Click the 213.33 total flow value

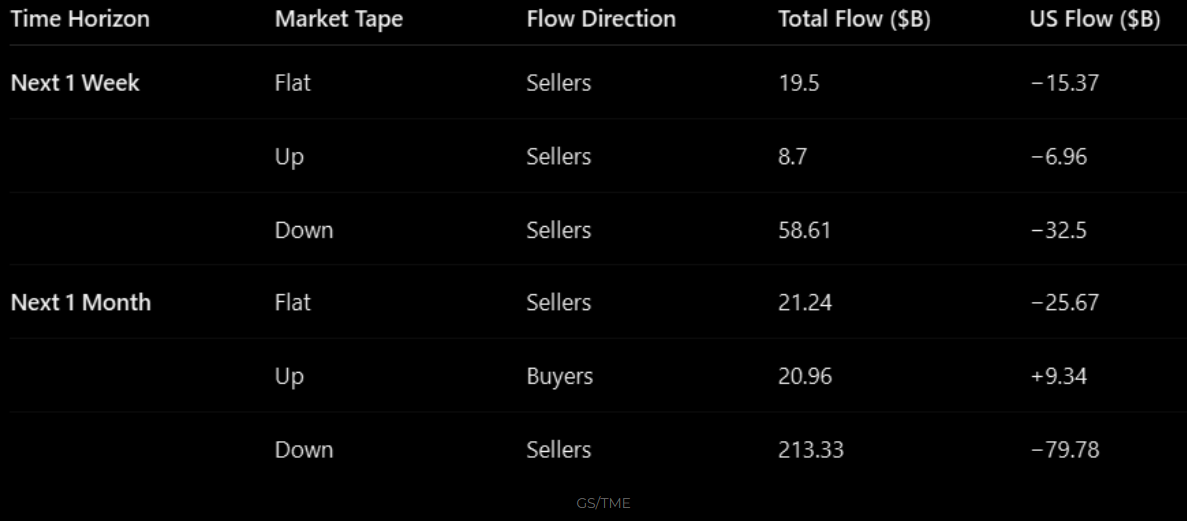pos(811,450)
